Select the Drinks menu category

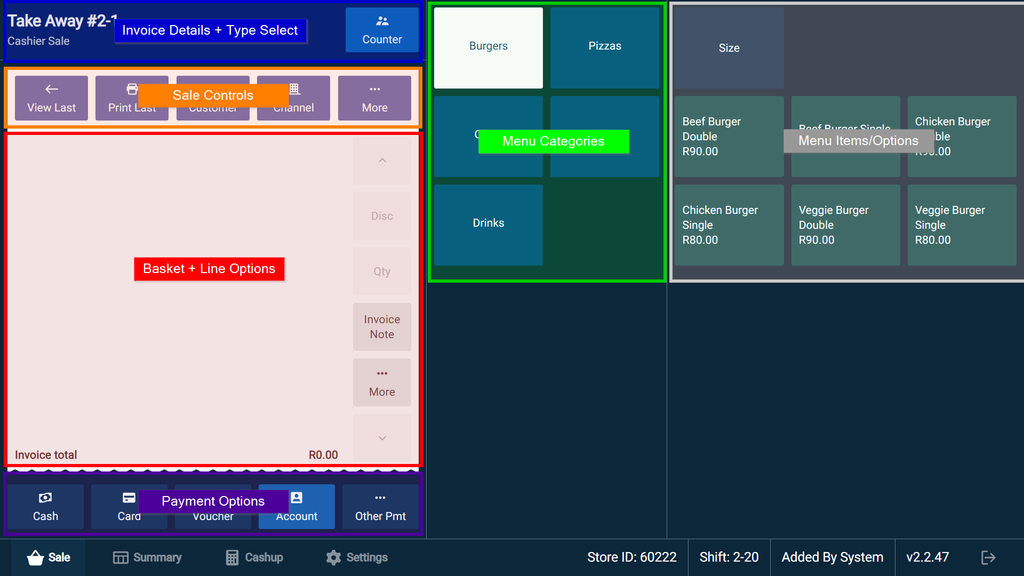[x=488, y=225]
